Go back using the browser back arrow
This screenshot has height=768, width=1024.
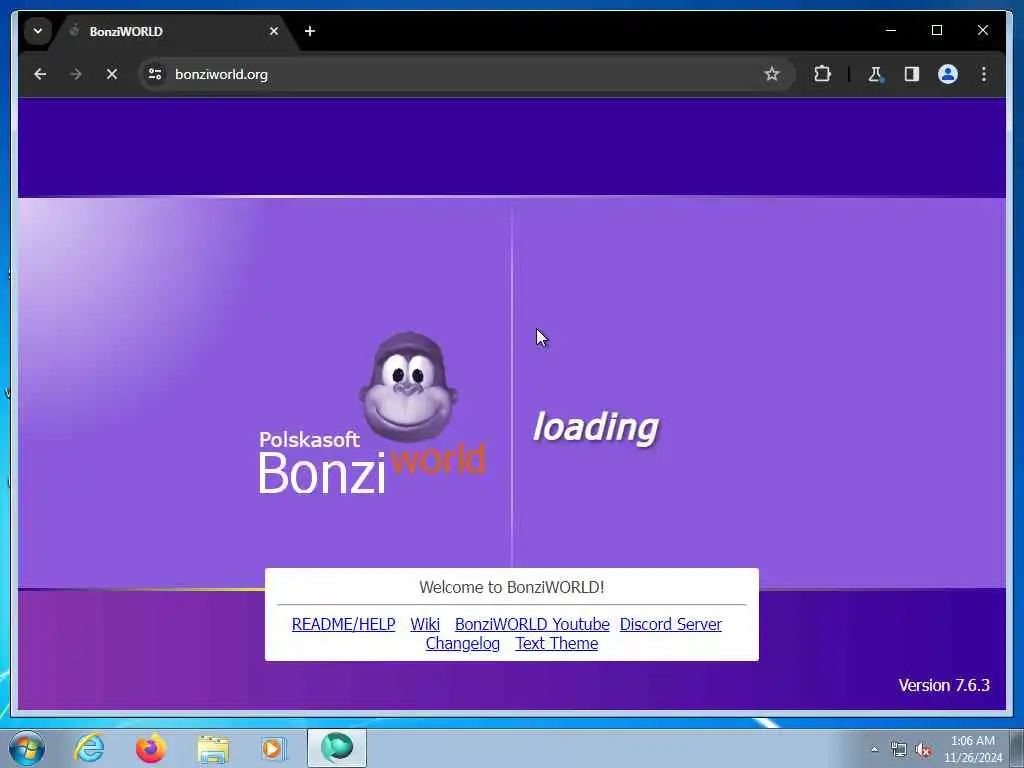tap(40, 74)
